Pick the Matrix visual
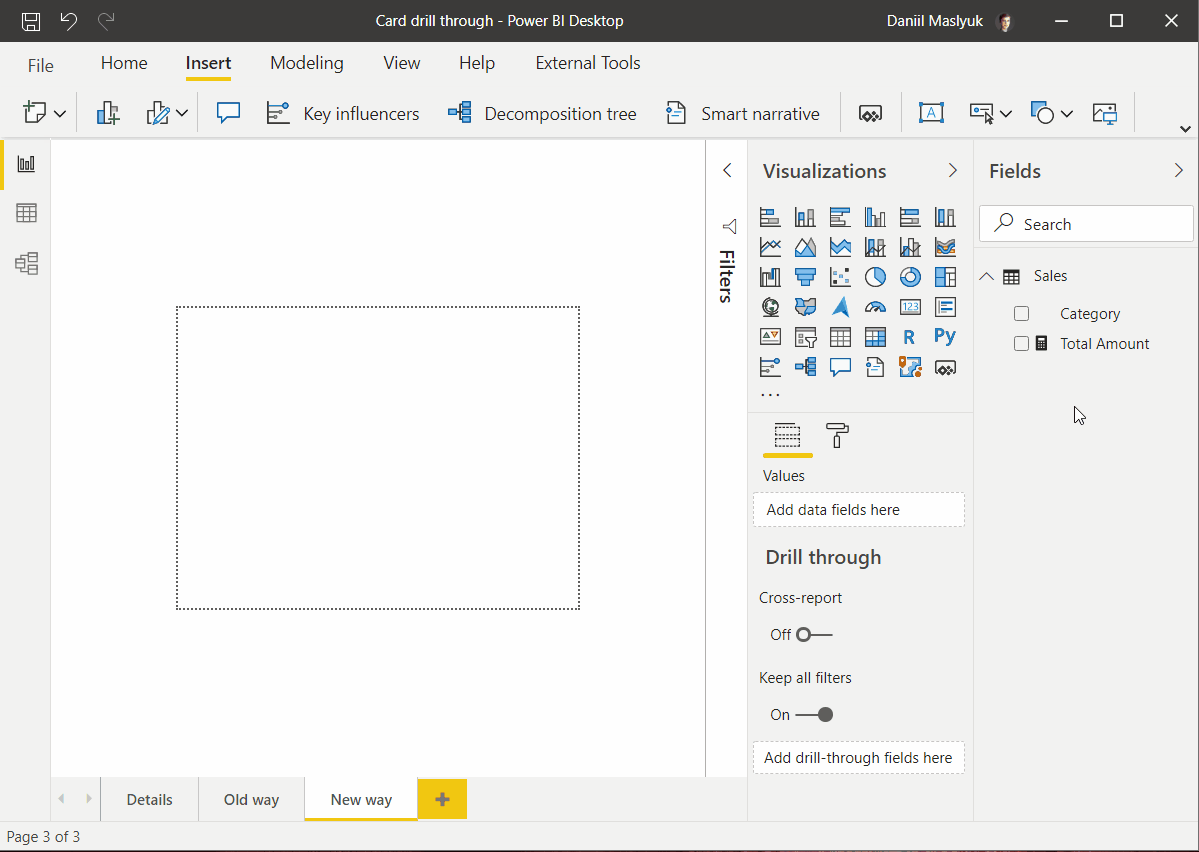Screen dimensions: 1199x852 pos(876,337)
